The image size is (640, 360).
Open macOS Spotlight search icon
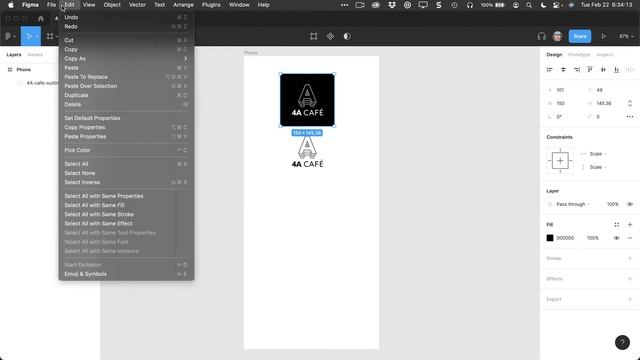529,5
